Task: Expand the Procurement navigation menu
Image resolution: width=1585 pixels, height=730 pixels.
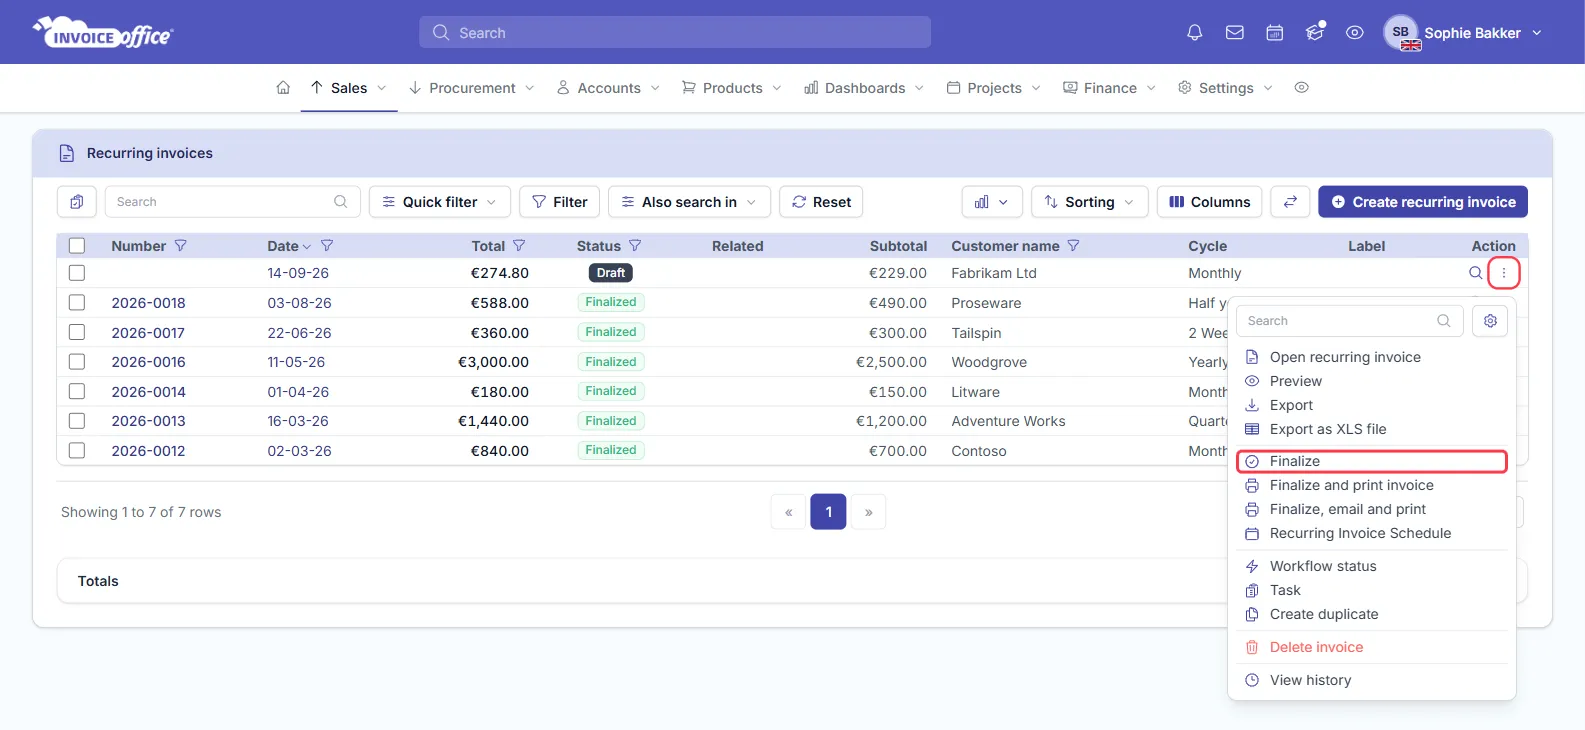Action: (x=472, y=88)
